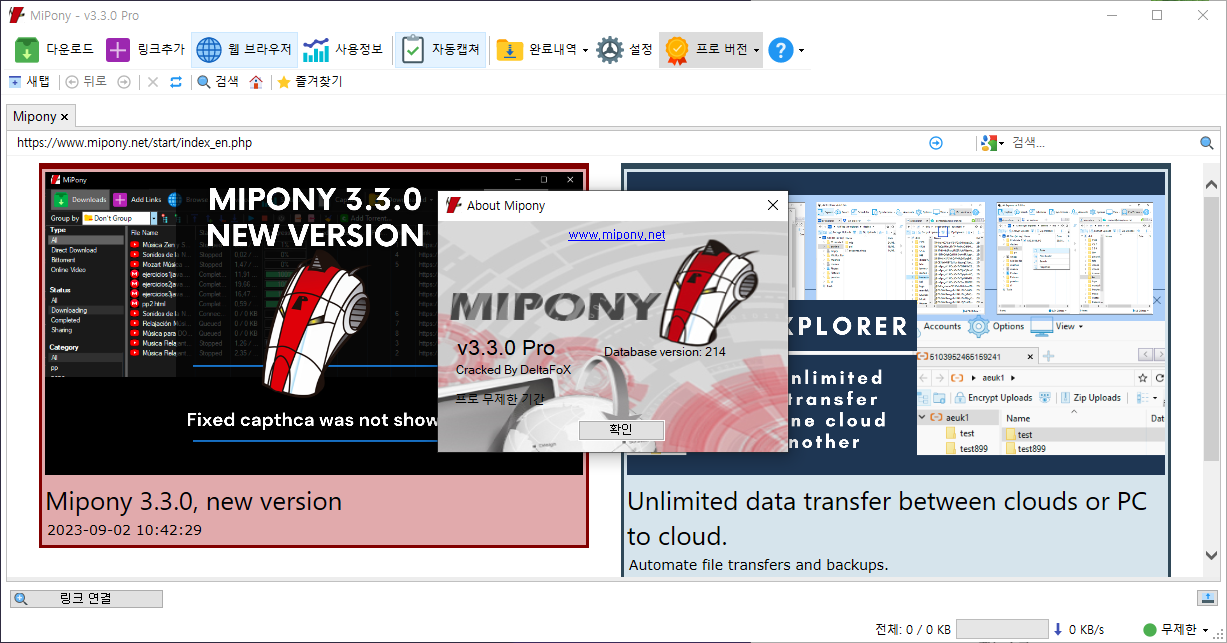Expand the help icon dropdown arrow

[801, 50]
